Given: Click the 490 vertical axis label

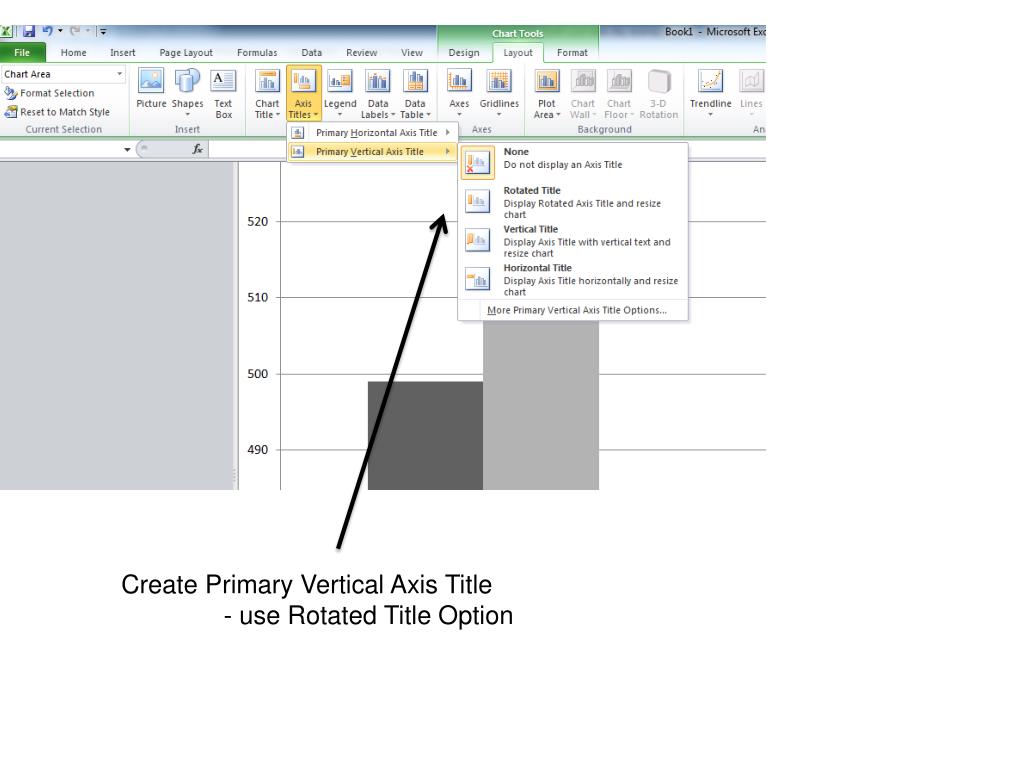Looking at the screenshot, I should [x=257, y=449].
